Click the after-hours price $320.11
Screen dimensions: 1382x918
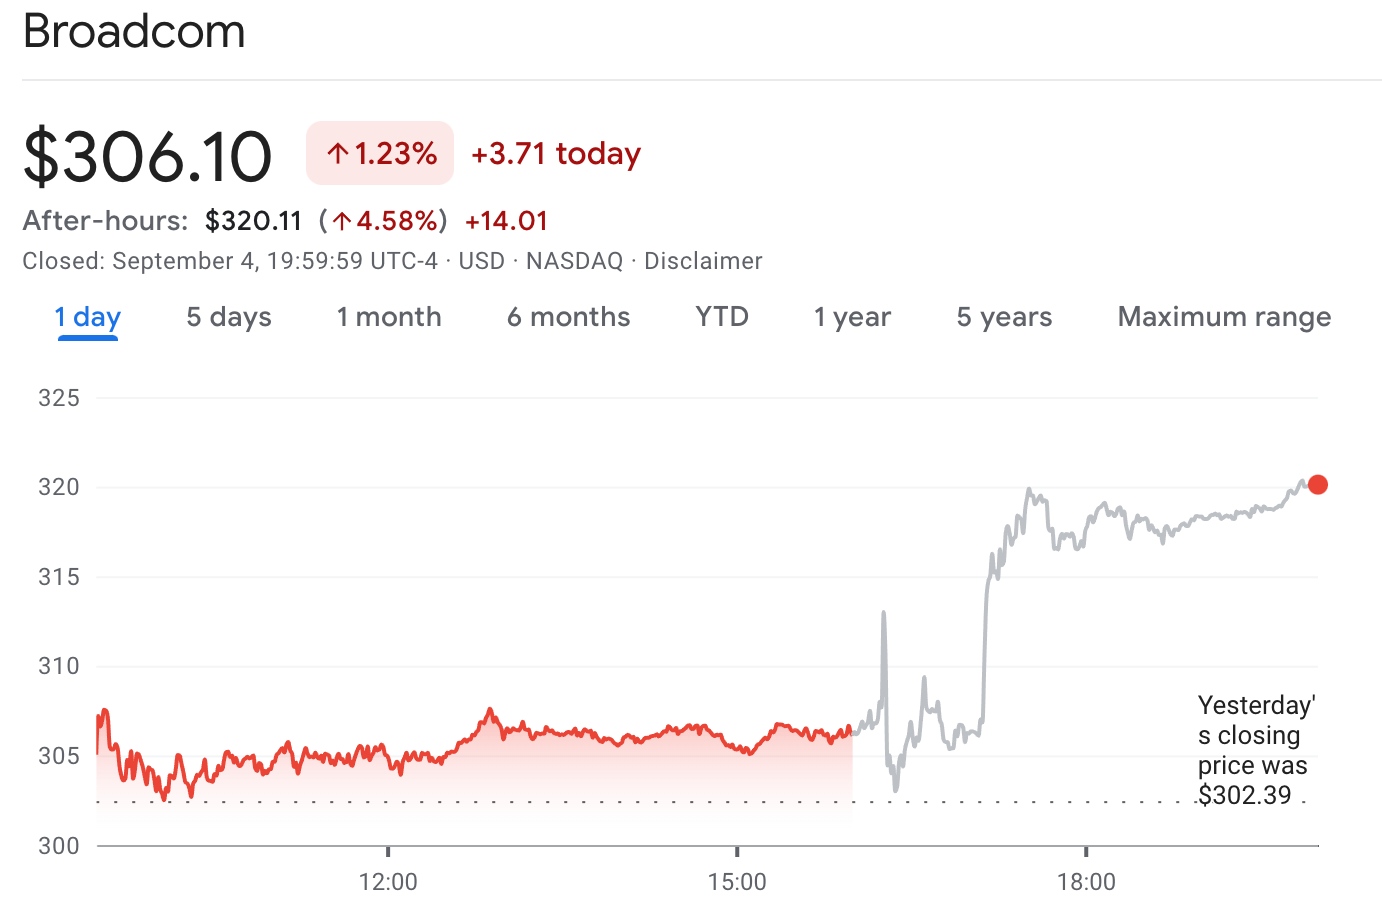(254, 220)
